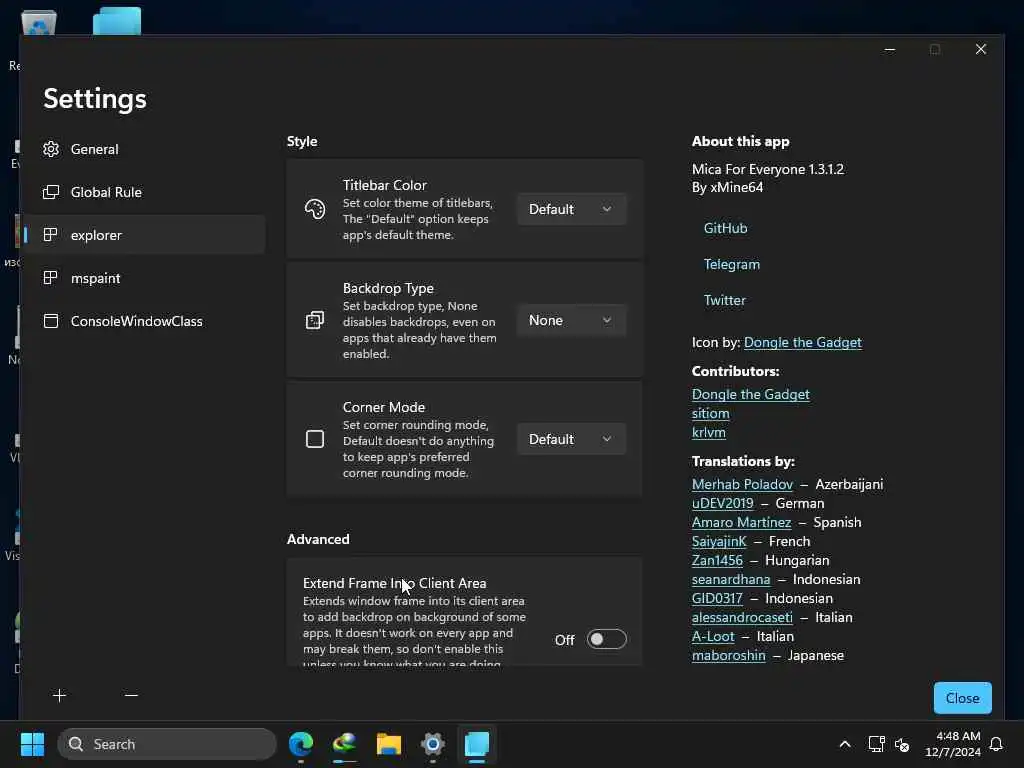Viewport: 1024px width, 768px height.
Task: Open Microsoft Edge from the taskbar
Action: coord(301,744)
